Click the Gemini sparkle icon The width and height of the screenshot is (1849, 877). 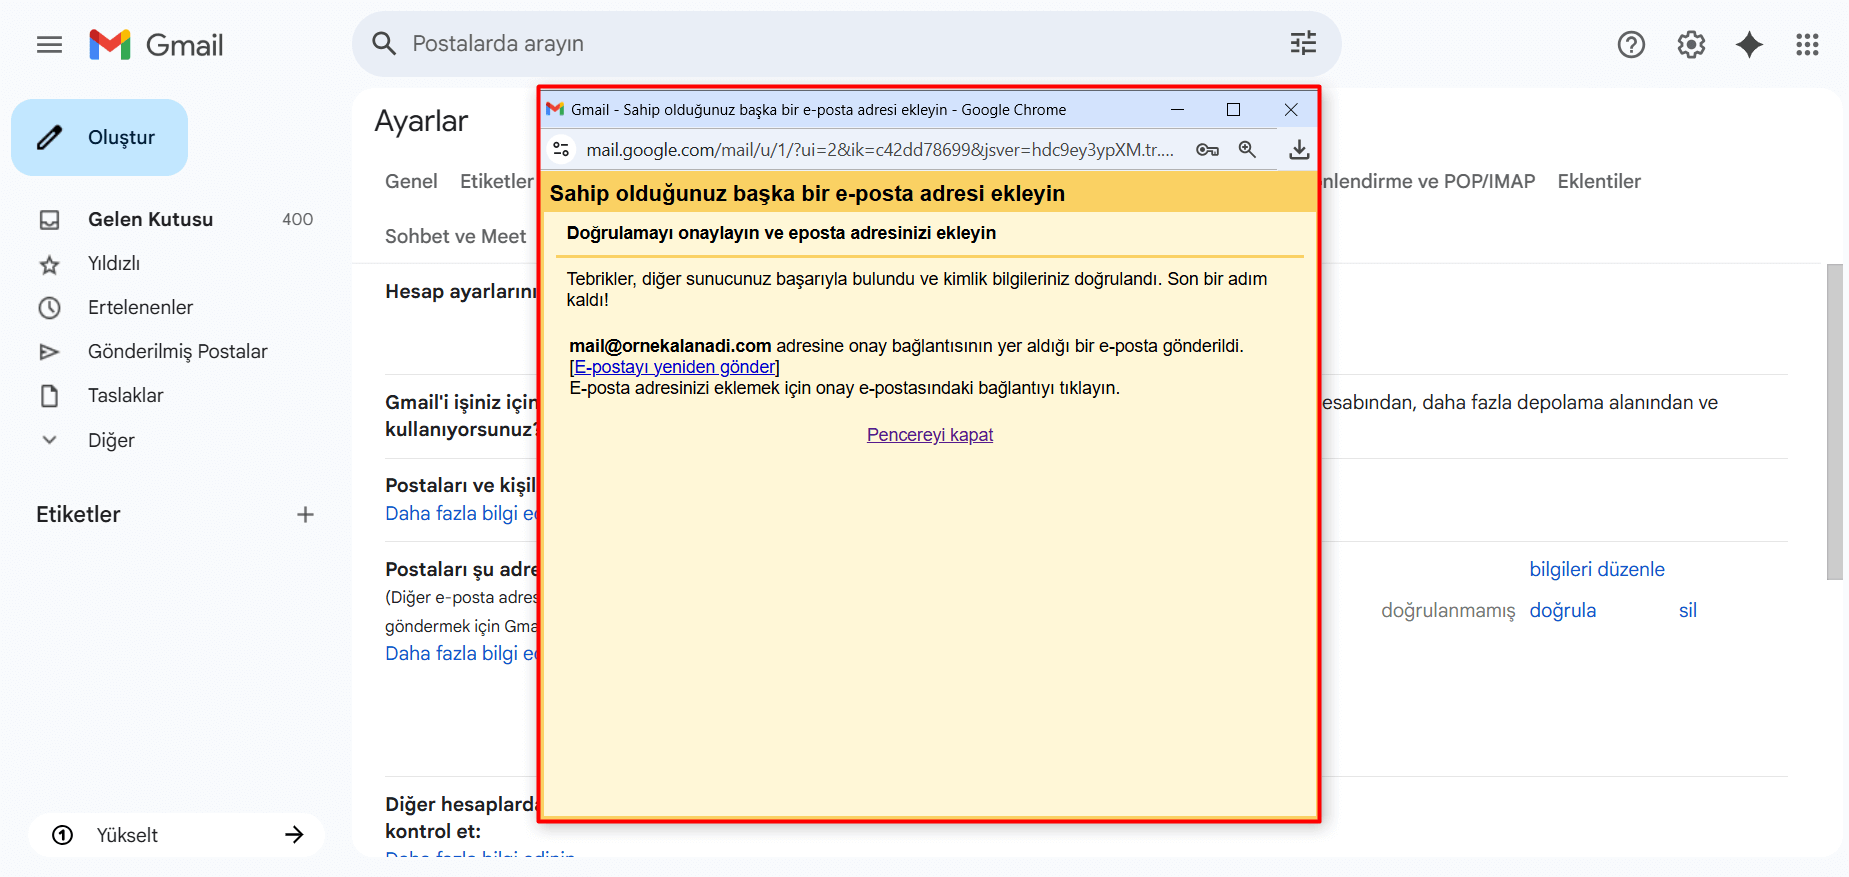1749,44
